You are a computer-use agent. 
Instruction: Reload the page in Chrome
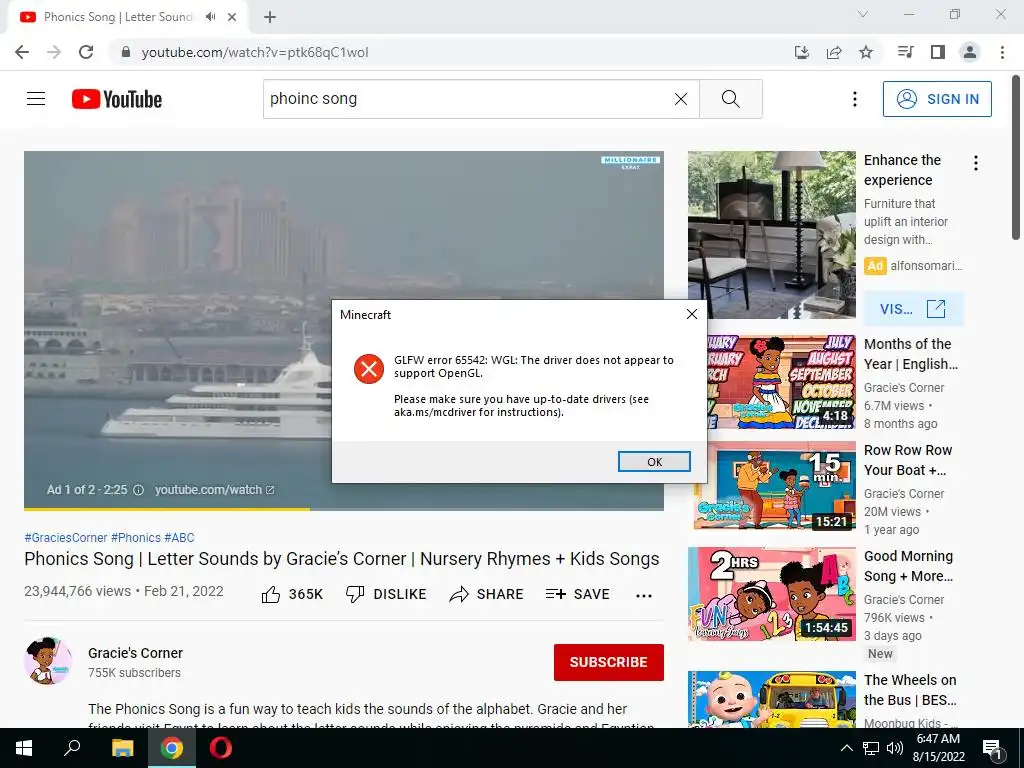pyautogui.click(x=86, y=52)
